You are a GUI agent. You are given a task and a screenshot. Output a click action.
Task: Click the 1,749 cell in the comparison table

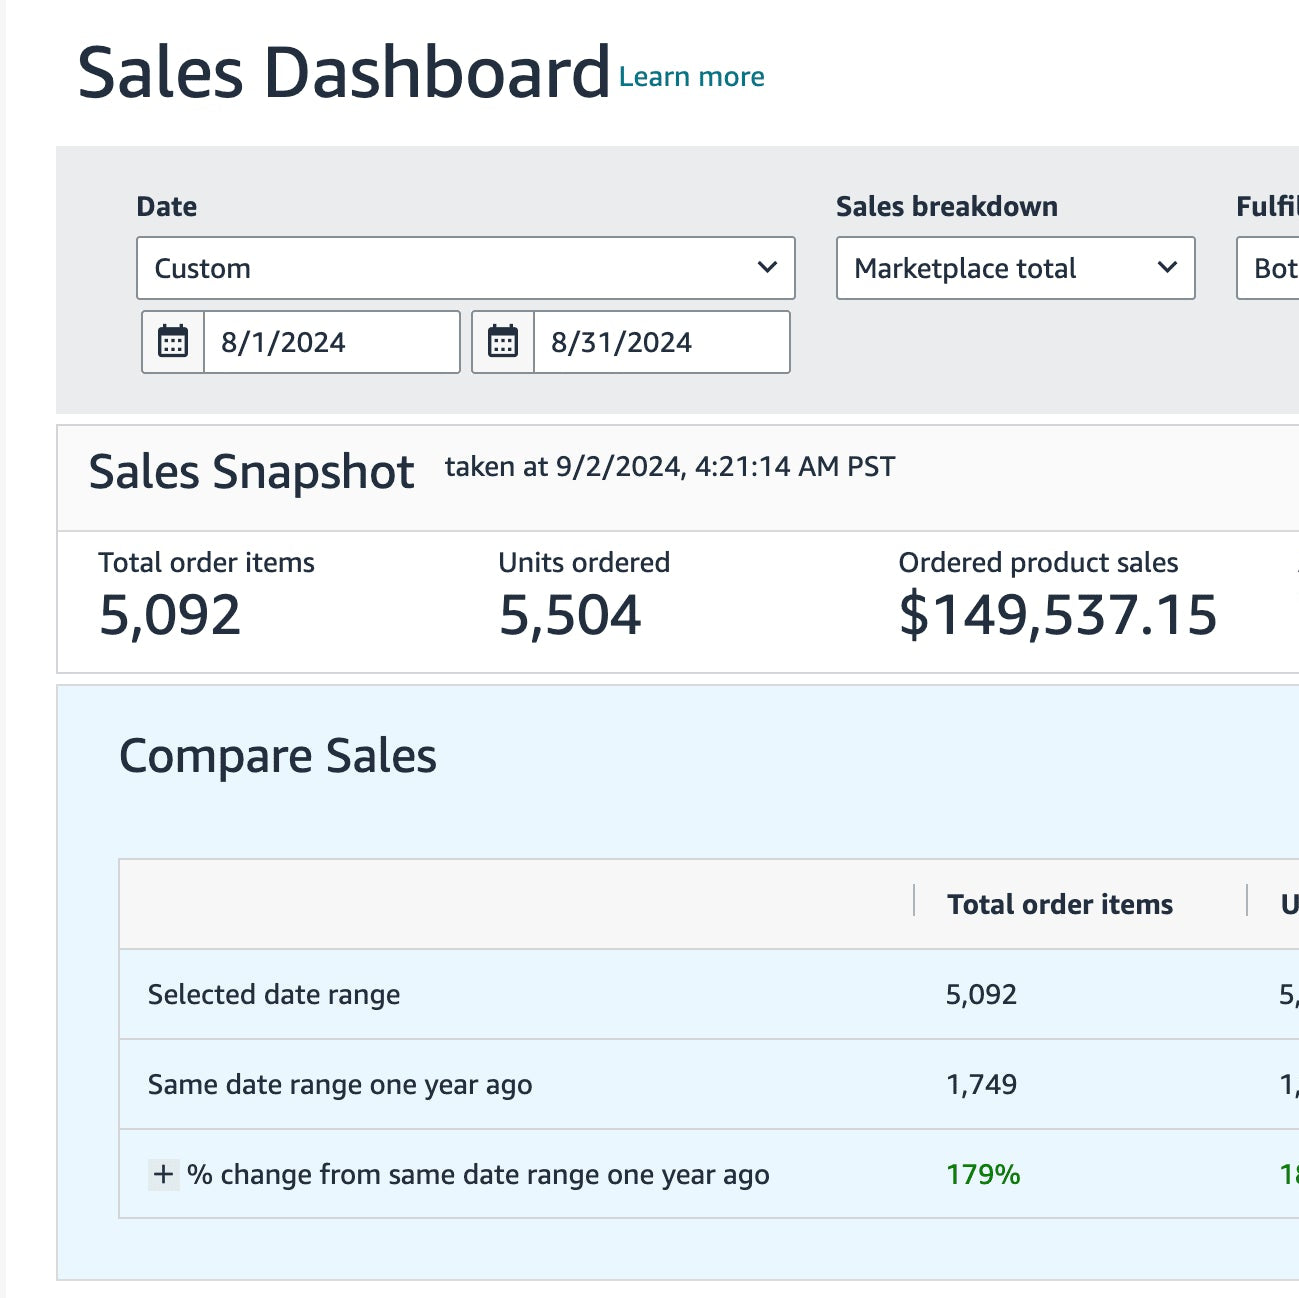(981, 1084)
